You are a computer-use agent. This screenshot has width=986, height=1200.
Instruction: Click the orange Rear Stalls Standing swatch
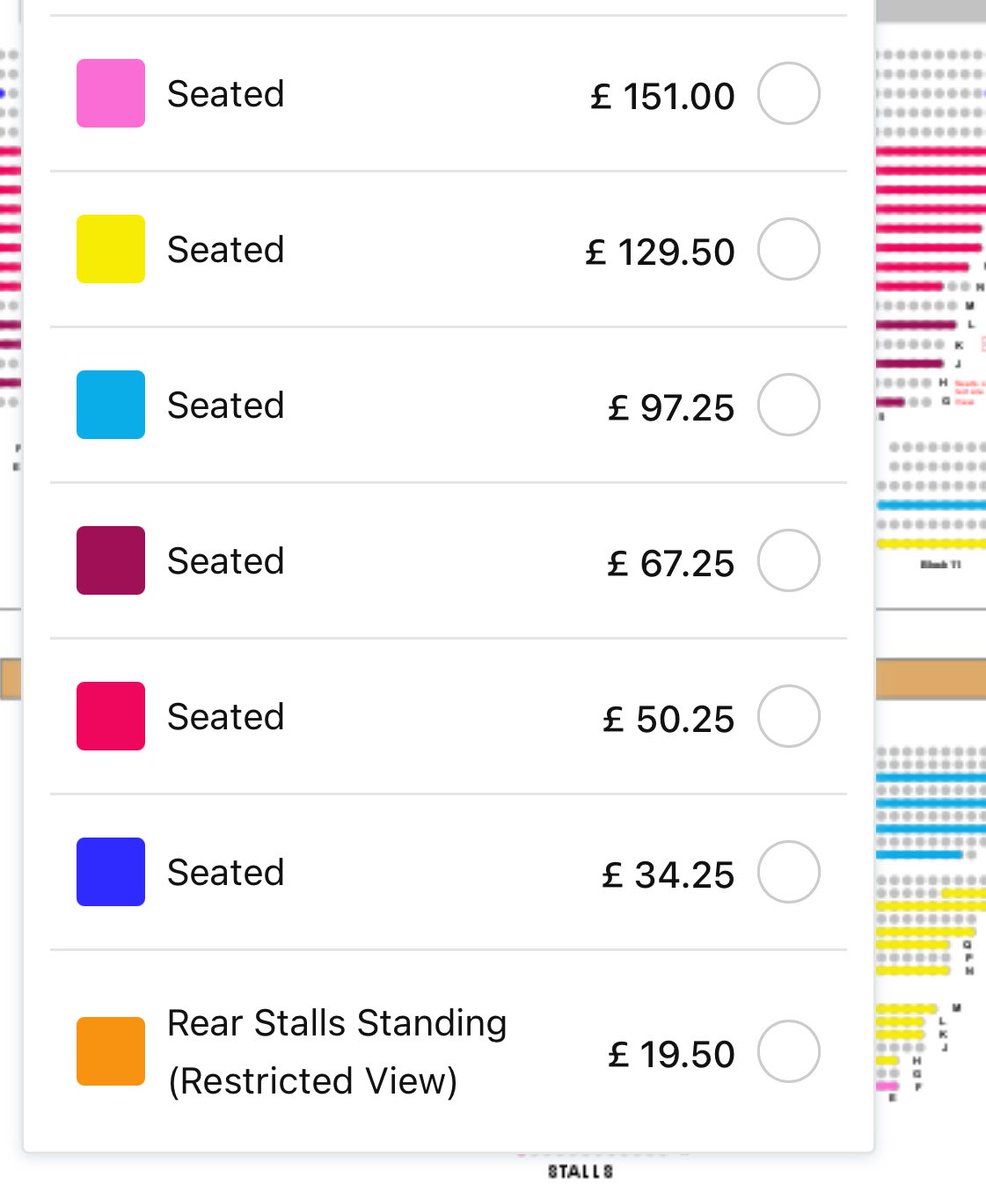[x=111, y=1052]
